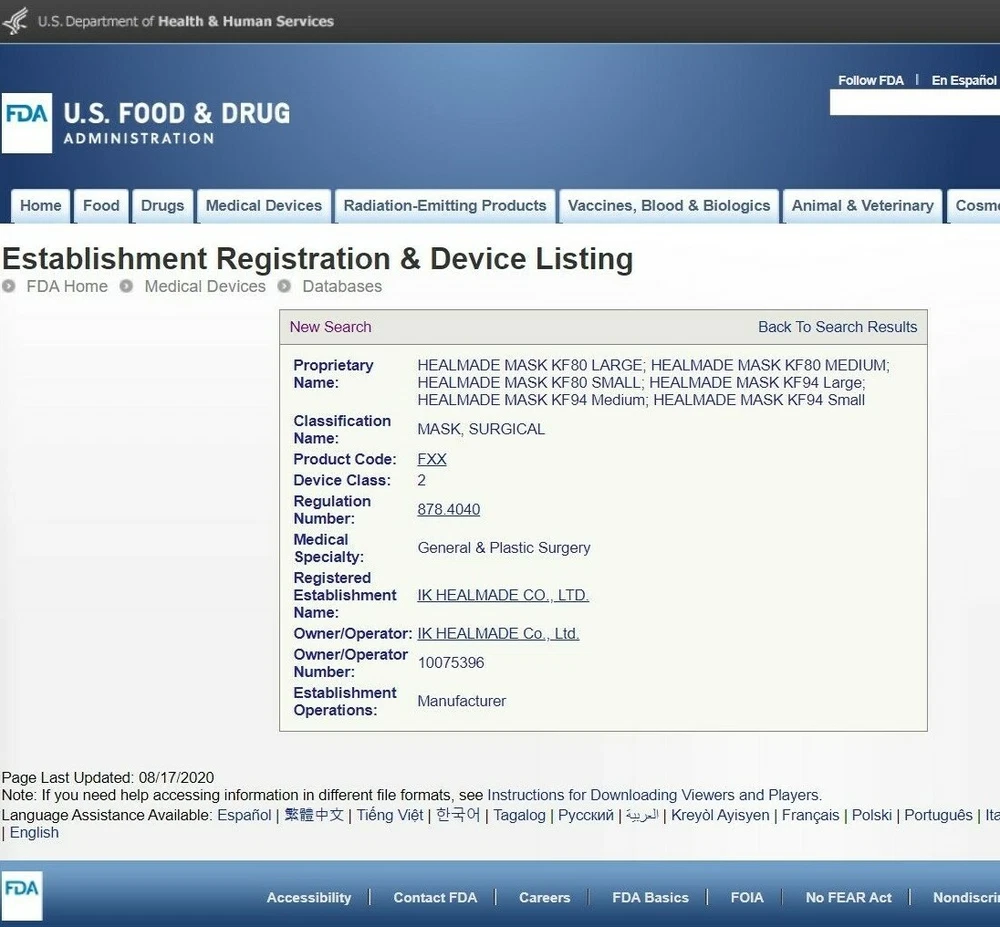Open product code FXX link

(x=431, y=459)
